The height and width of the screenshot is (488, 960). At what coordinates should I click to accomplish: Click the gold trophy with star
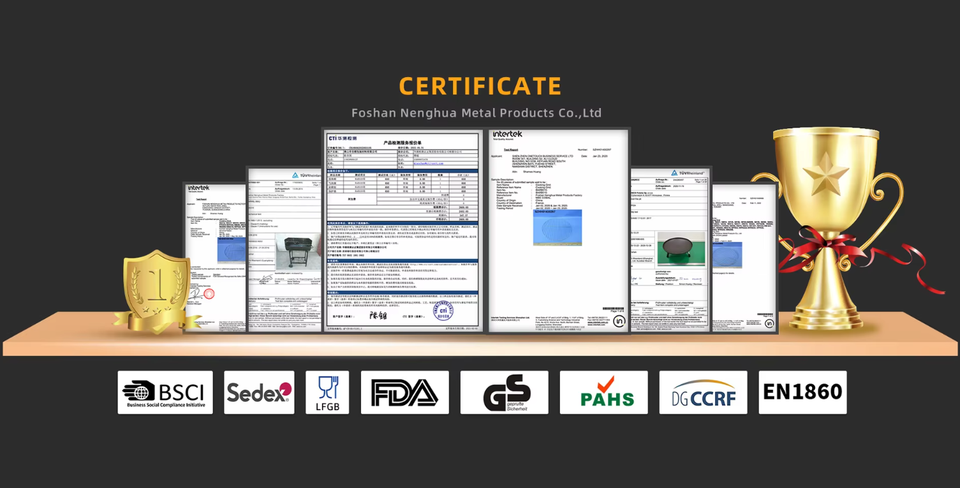[827, 228]
